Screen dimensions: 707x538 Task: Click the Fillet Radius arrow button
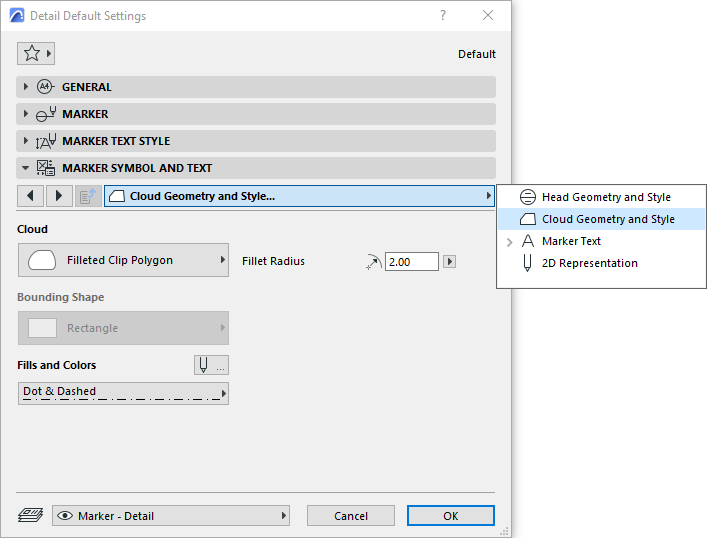coord(449,262)
